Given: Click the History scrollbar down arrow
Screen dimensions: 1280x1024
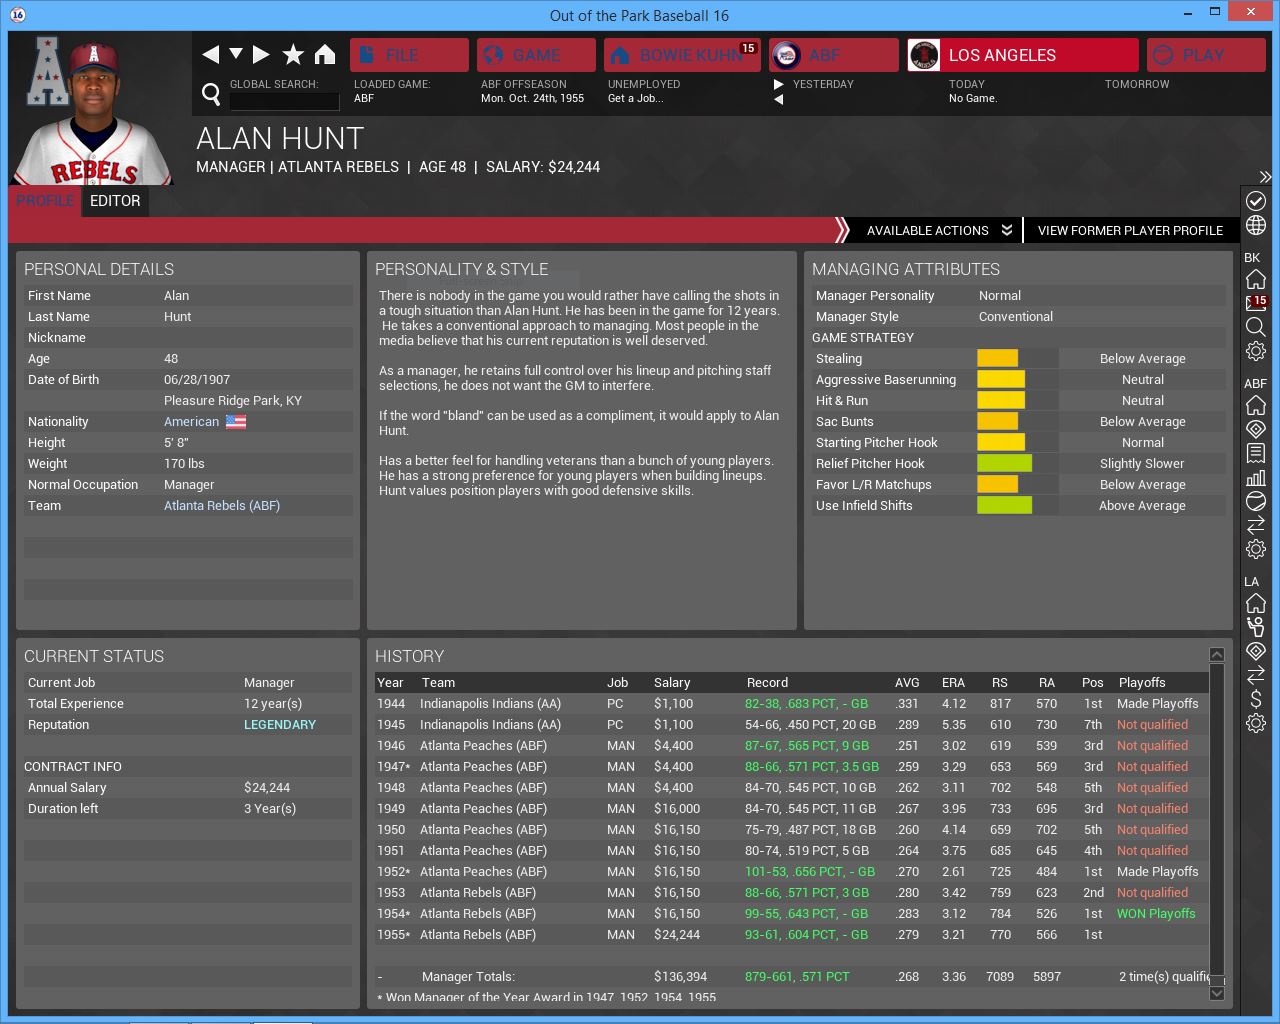Looking at the screenshot, I should point(1217,993).
